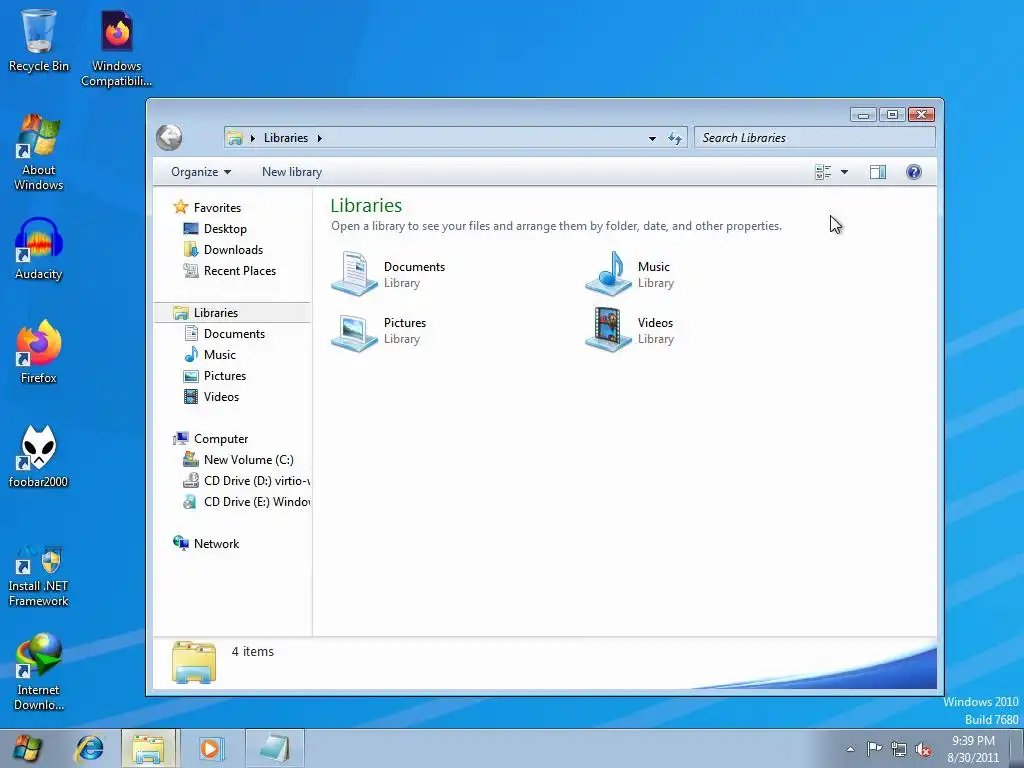The image size is (1024, 768).
Task: Open New Volume (C:) drive
Action: point(248,460)
